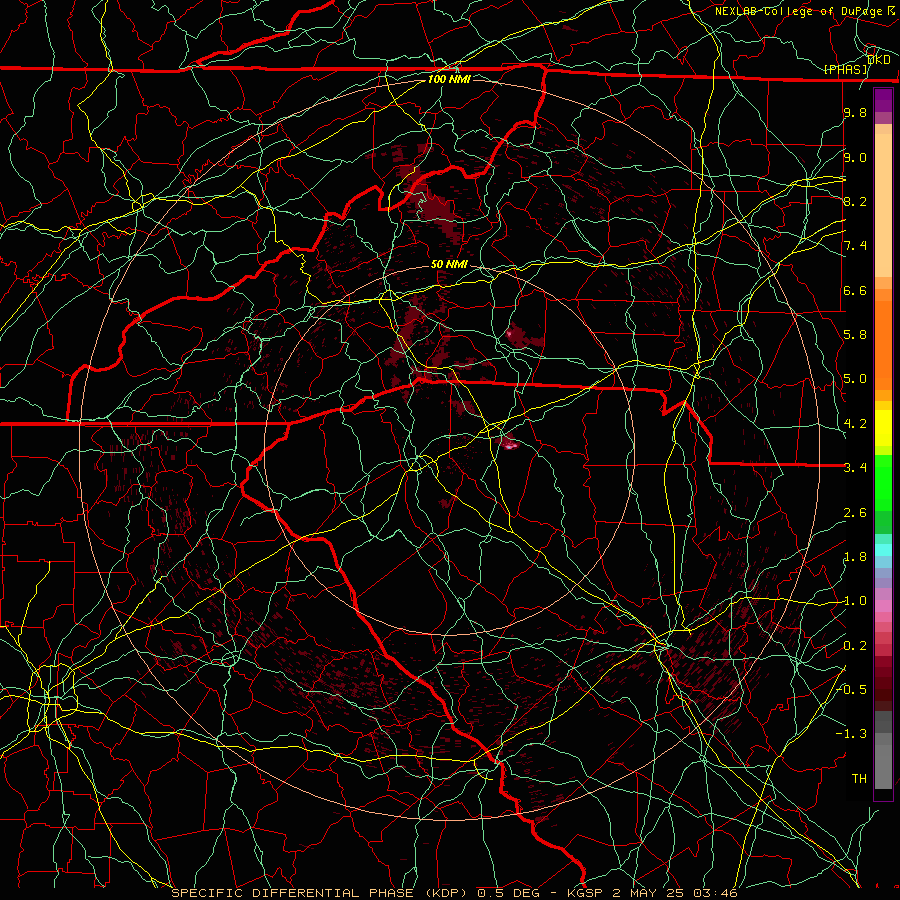Pick the bright green segment of the color bar

[x=883, y=482]
